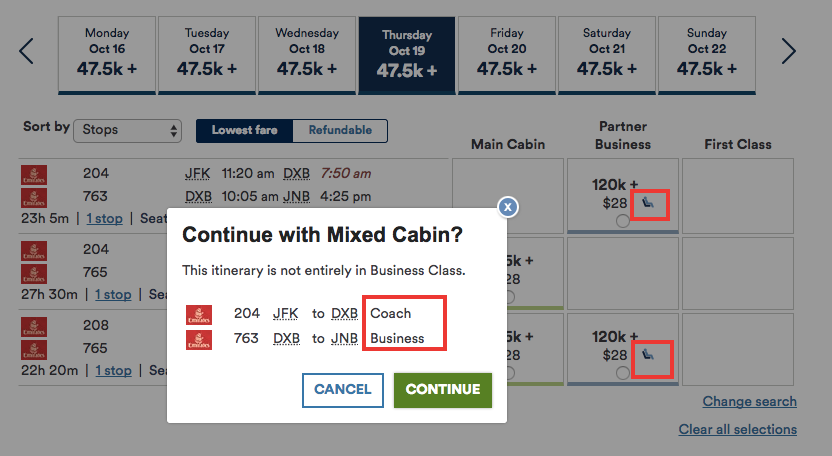Close the Mixed Cabin dialog with X

(x=508, y=207)
